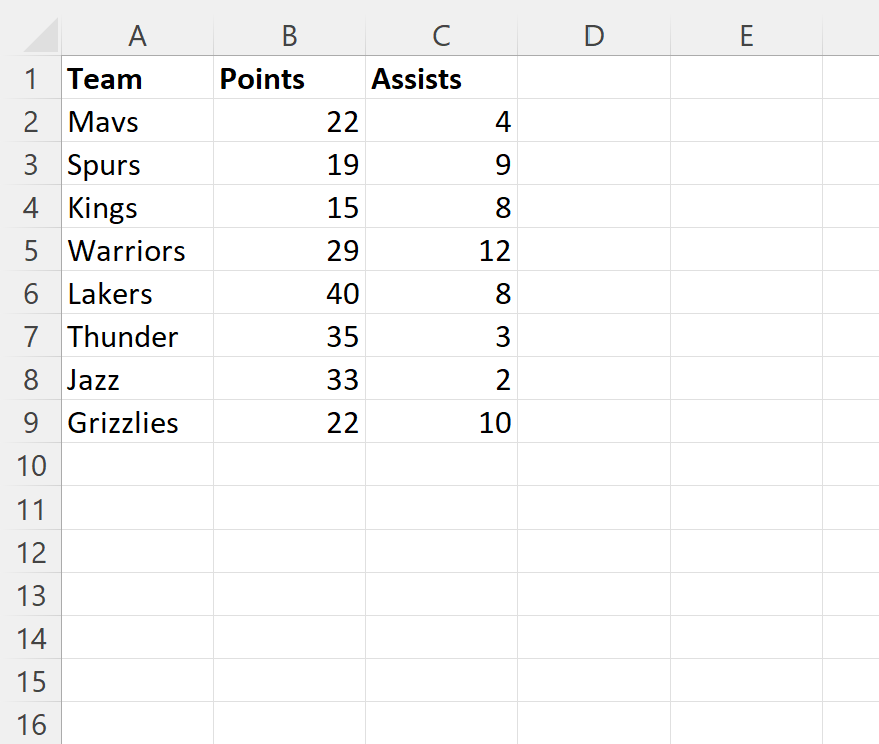Select row 1 header

pyautogui.click(x=31, y=79)
